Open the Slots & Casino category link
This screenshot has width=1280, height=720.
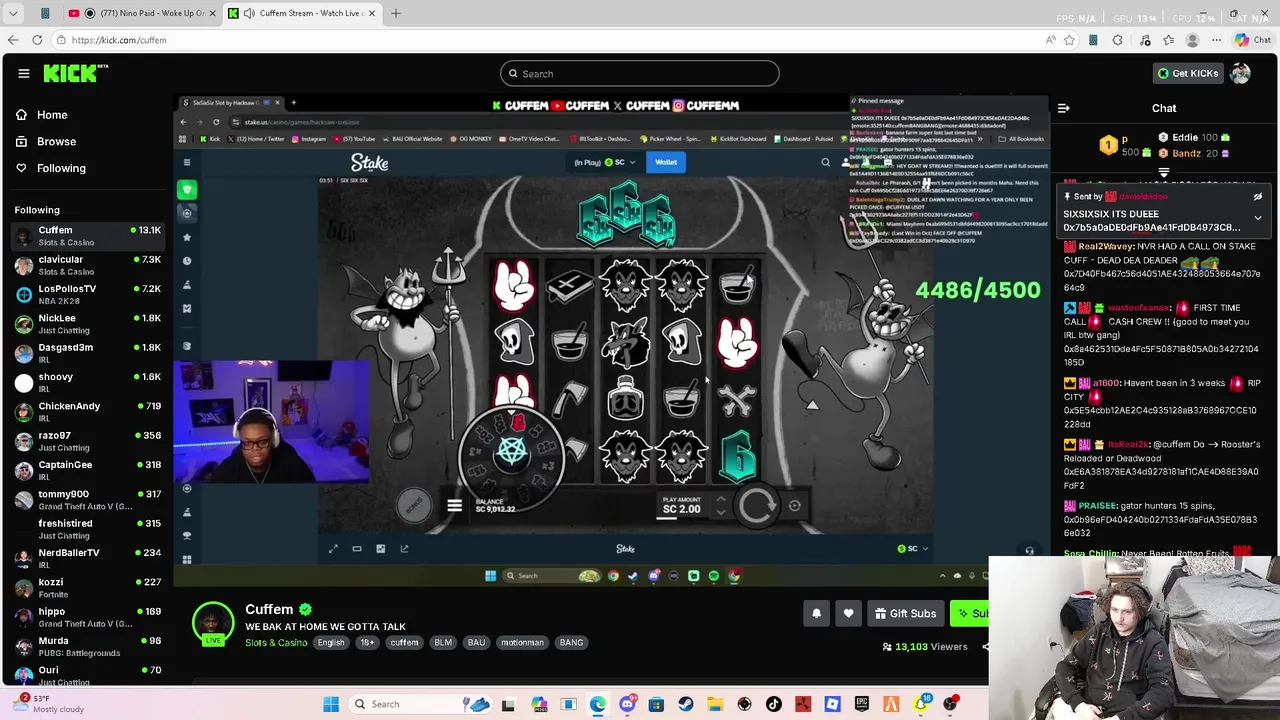(x=276, y=643)
